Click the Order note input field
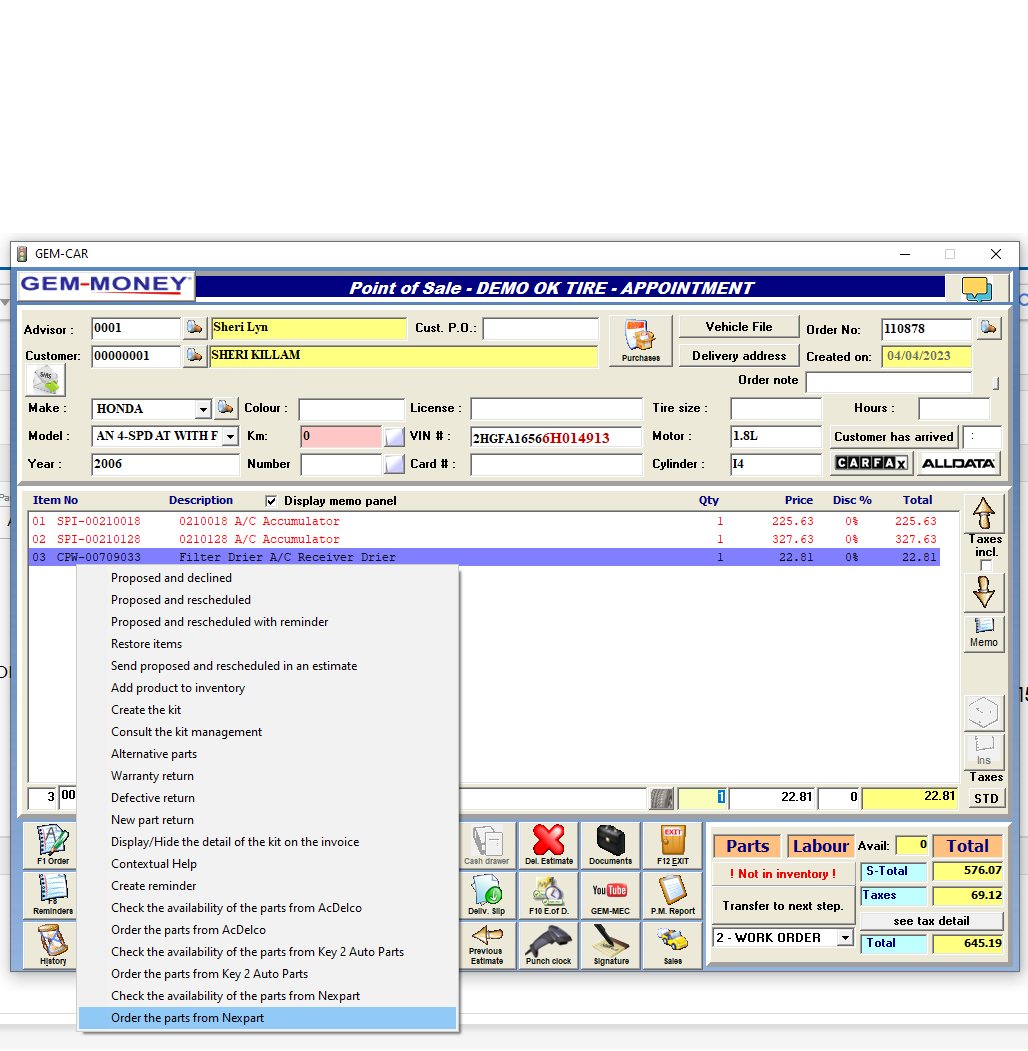 [889, 382]
